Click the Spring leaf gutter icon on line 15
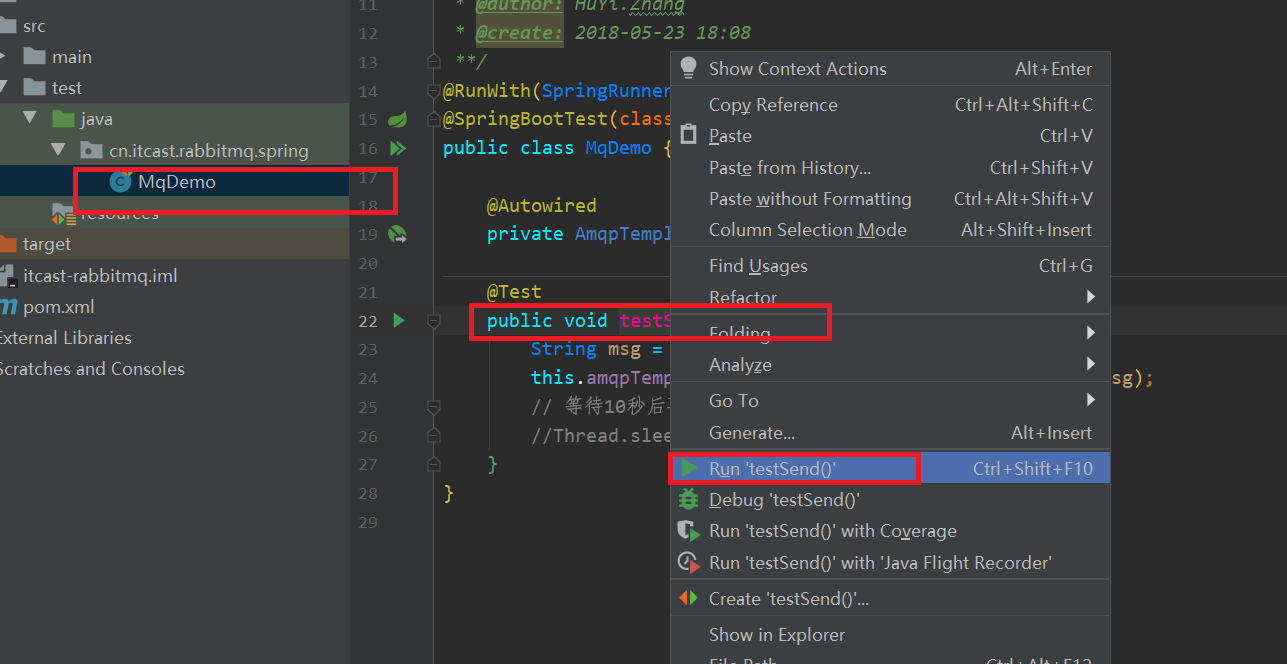Screen dimensions: 1287x664 [397, 119]
